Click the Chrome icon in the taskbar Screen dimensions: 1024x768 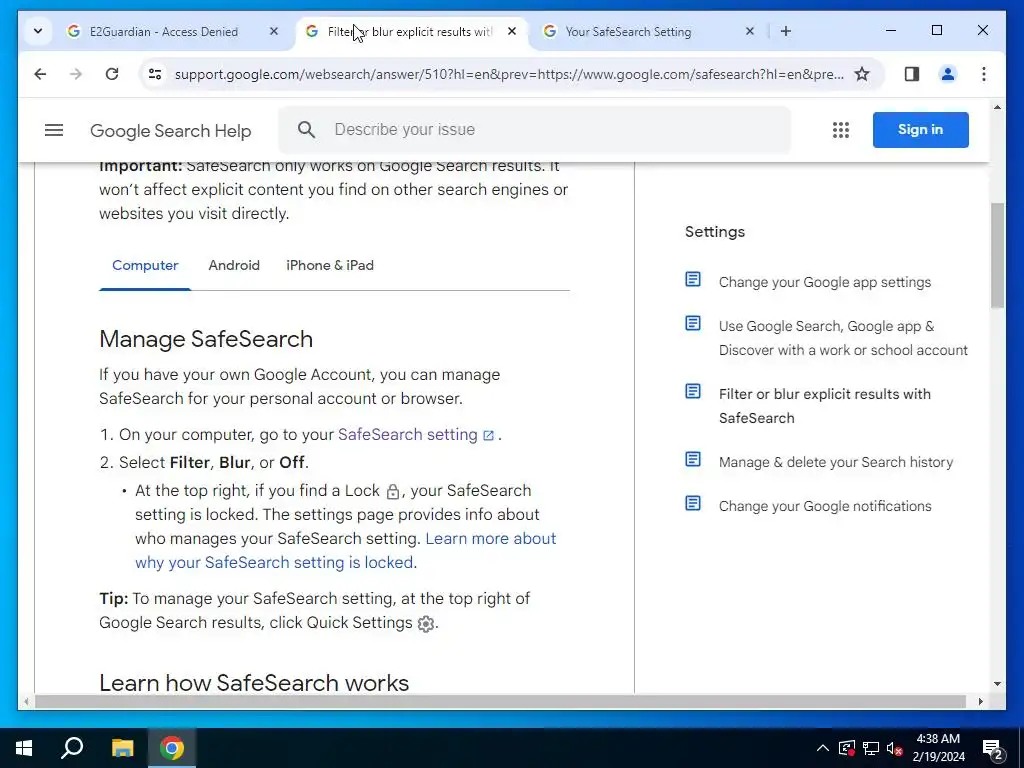point(172,748)
